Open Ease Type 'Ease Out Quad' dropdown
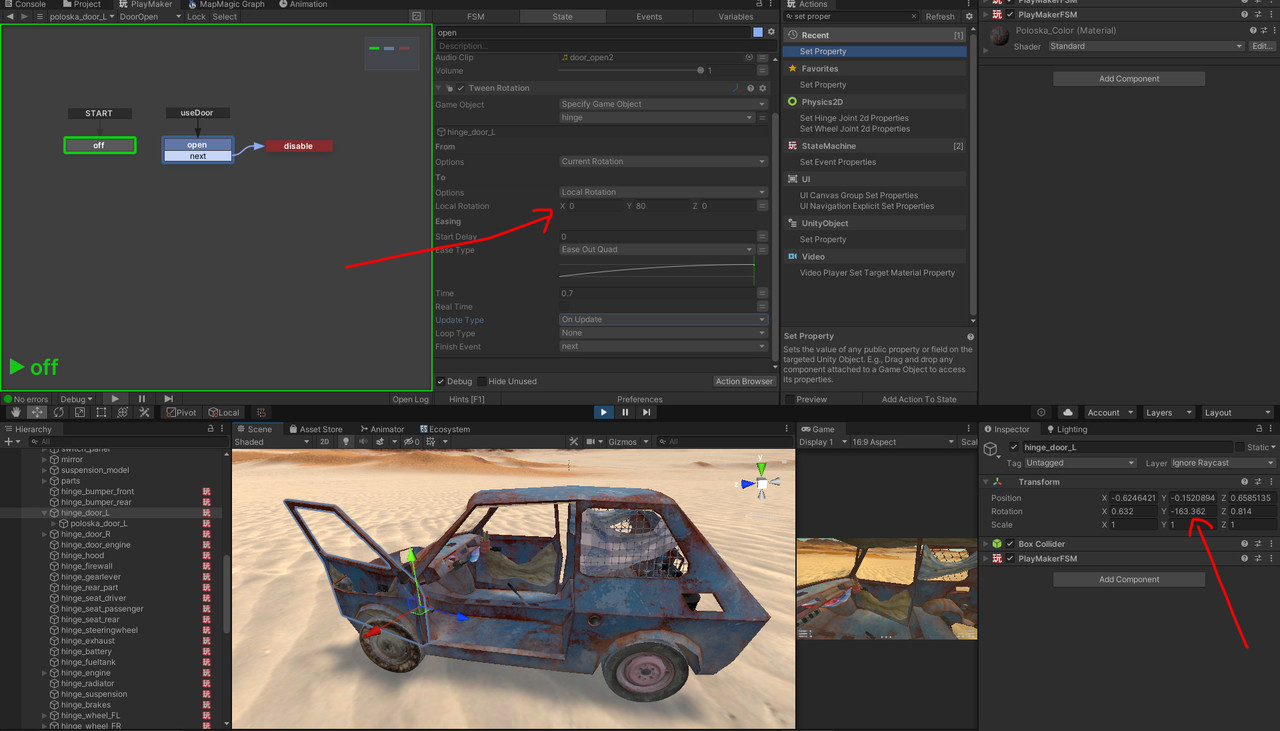The width and height of the screenshot is (1280, 731). coord(656,250)
